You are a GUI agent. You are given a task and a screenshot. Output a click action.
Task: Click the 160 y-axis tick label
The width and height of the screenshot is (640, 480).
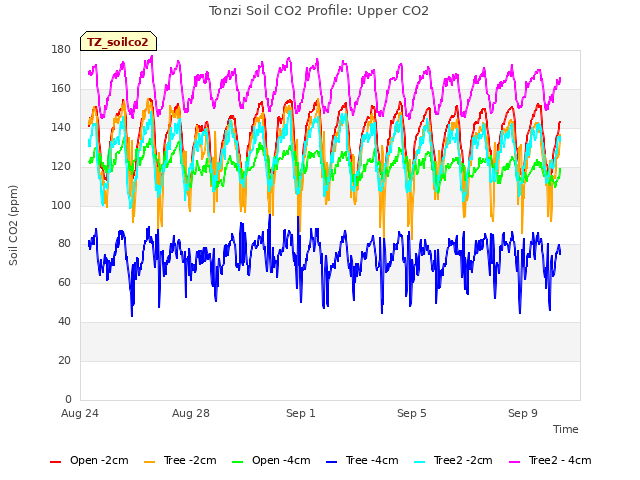[61, 89]
